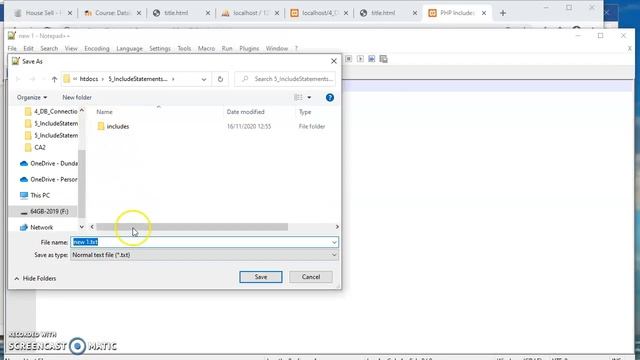Open the Language menu
Viewport: 640px width, 360px height.
click(129, 49)
